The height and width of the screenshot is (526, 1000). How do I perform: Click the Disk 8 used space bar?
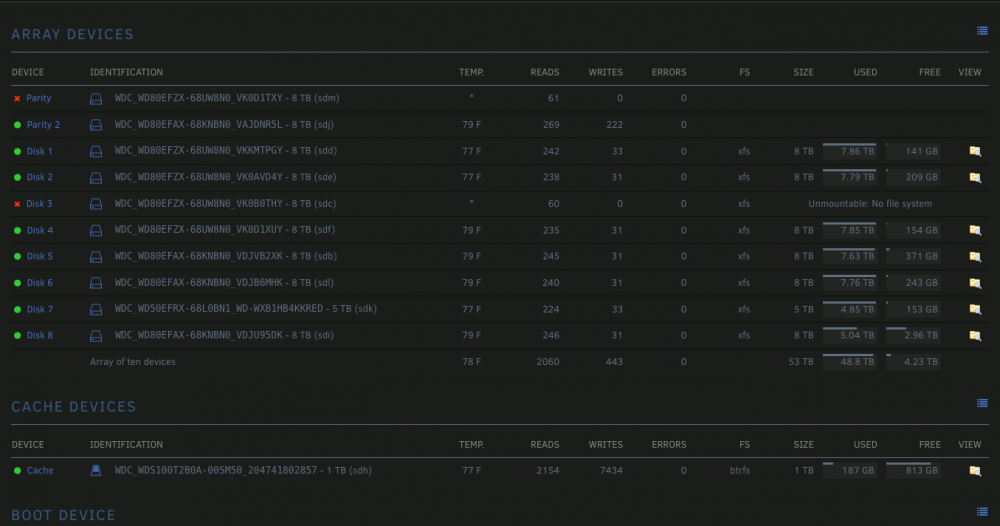[x=849, y=335]
